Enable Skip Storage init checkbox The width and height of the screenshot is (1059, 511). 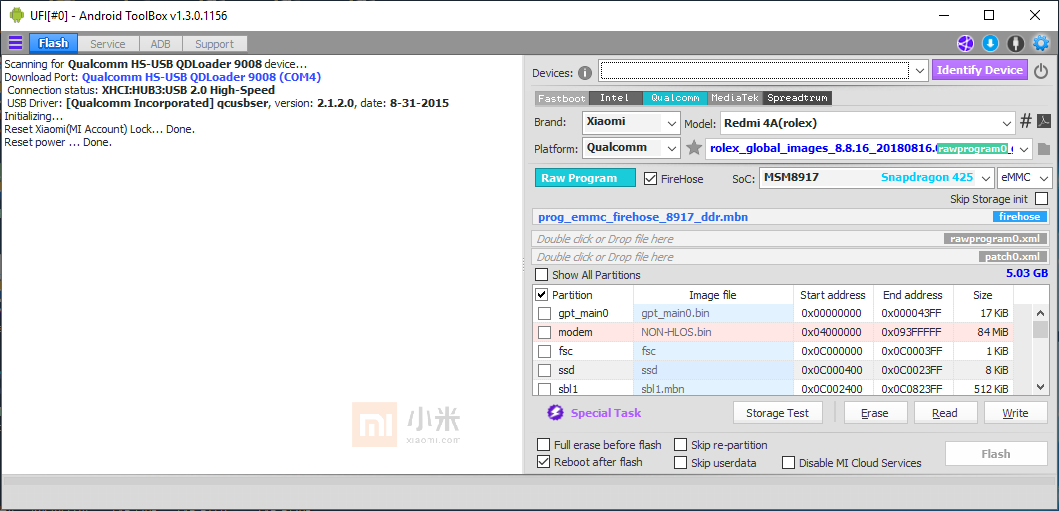tap(1041, 198)
